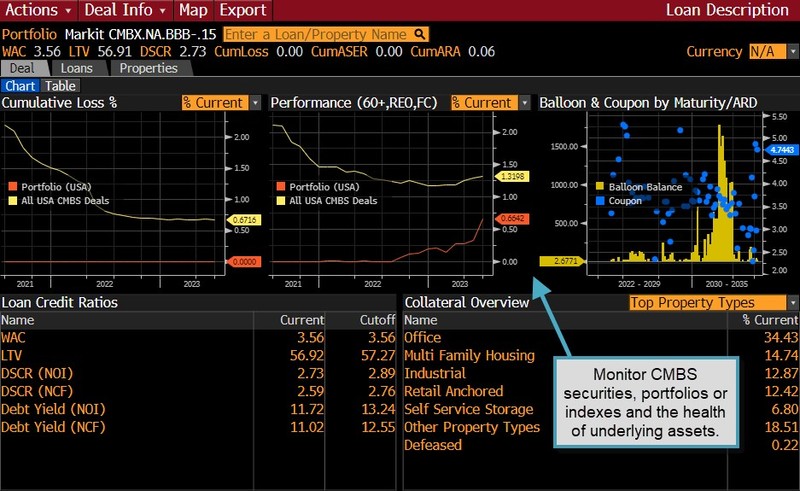
Task: Click the Retail Anchored row
Action: 601,391
